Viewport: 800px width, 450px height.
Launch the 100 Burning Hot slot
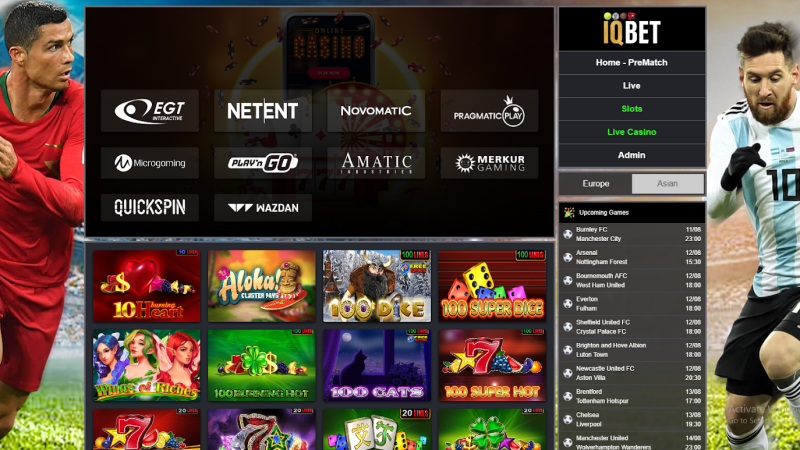pos(262,365)
